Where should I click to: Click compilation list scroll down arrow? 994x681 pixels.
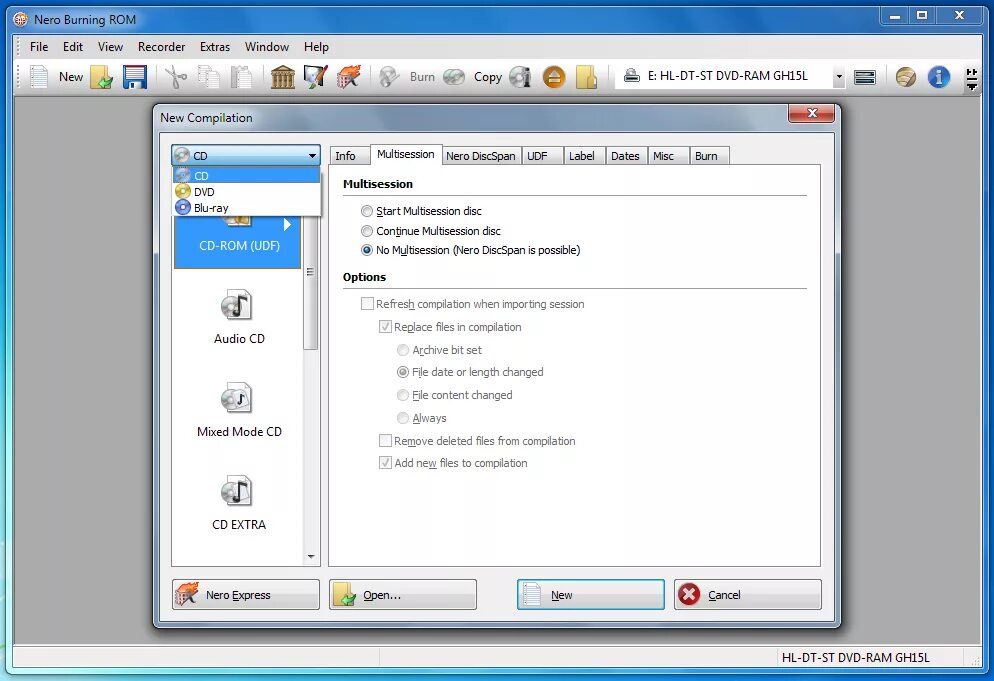(311, 557)
